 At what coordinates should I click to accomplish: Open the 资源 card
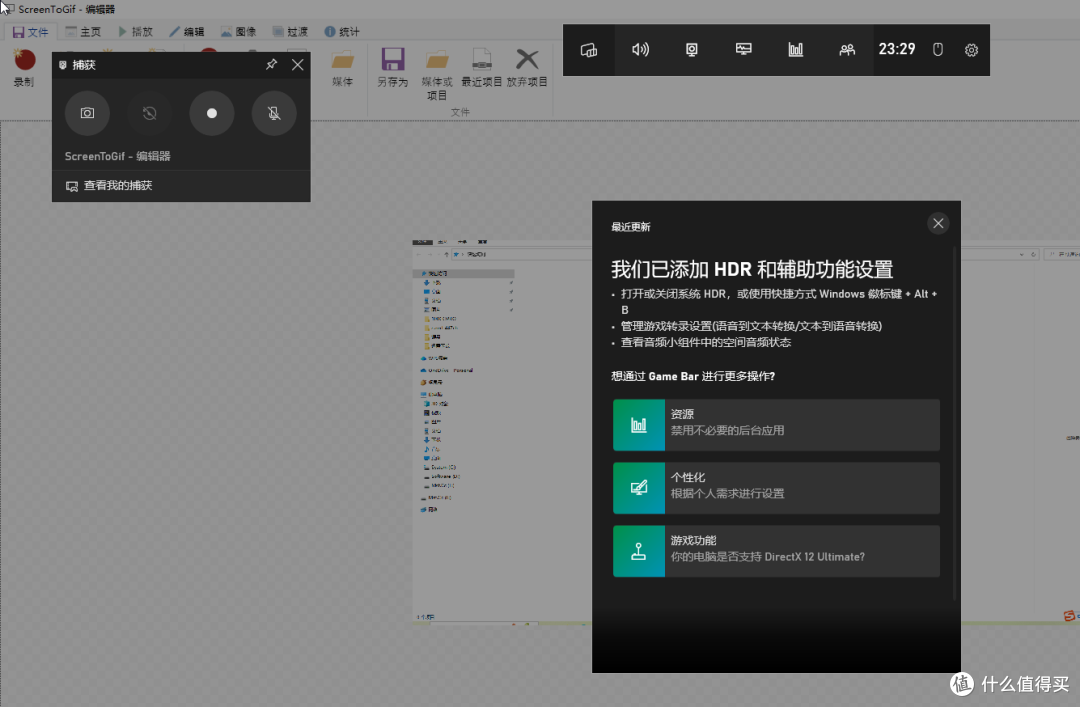click(776, 424)
